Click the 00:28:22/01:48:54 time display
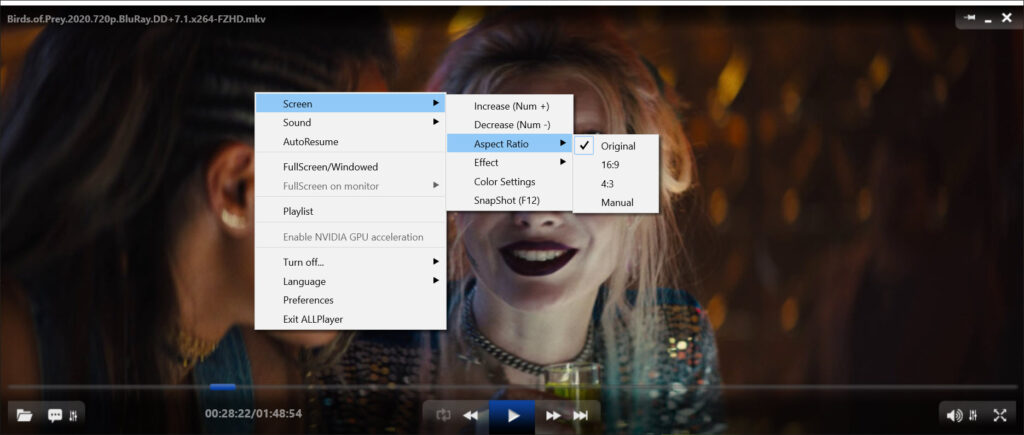 click(x=253, y=413)
